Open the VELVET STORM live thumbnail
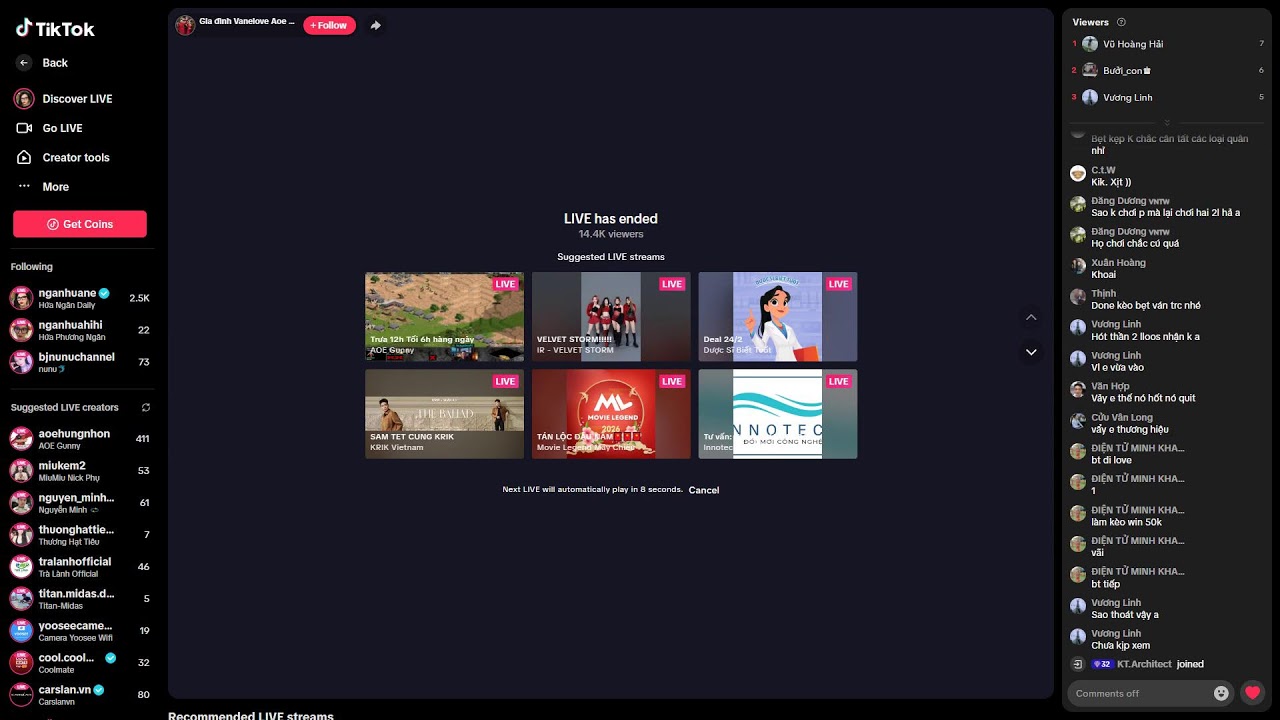The height and width of the screenshot is (720, 1280). pos(611,316)
